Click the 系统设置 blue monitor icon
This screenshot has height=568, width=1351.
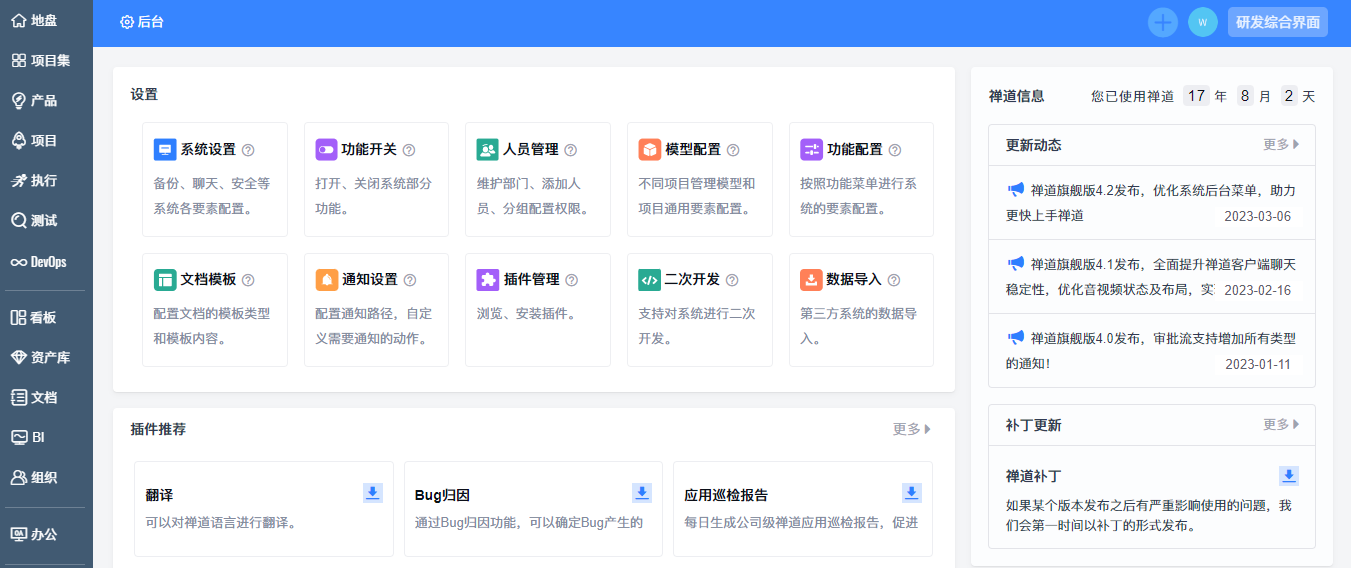[165, 150]
